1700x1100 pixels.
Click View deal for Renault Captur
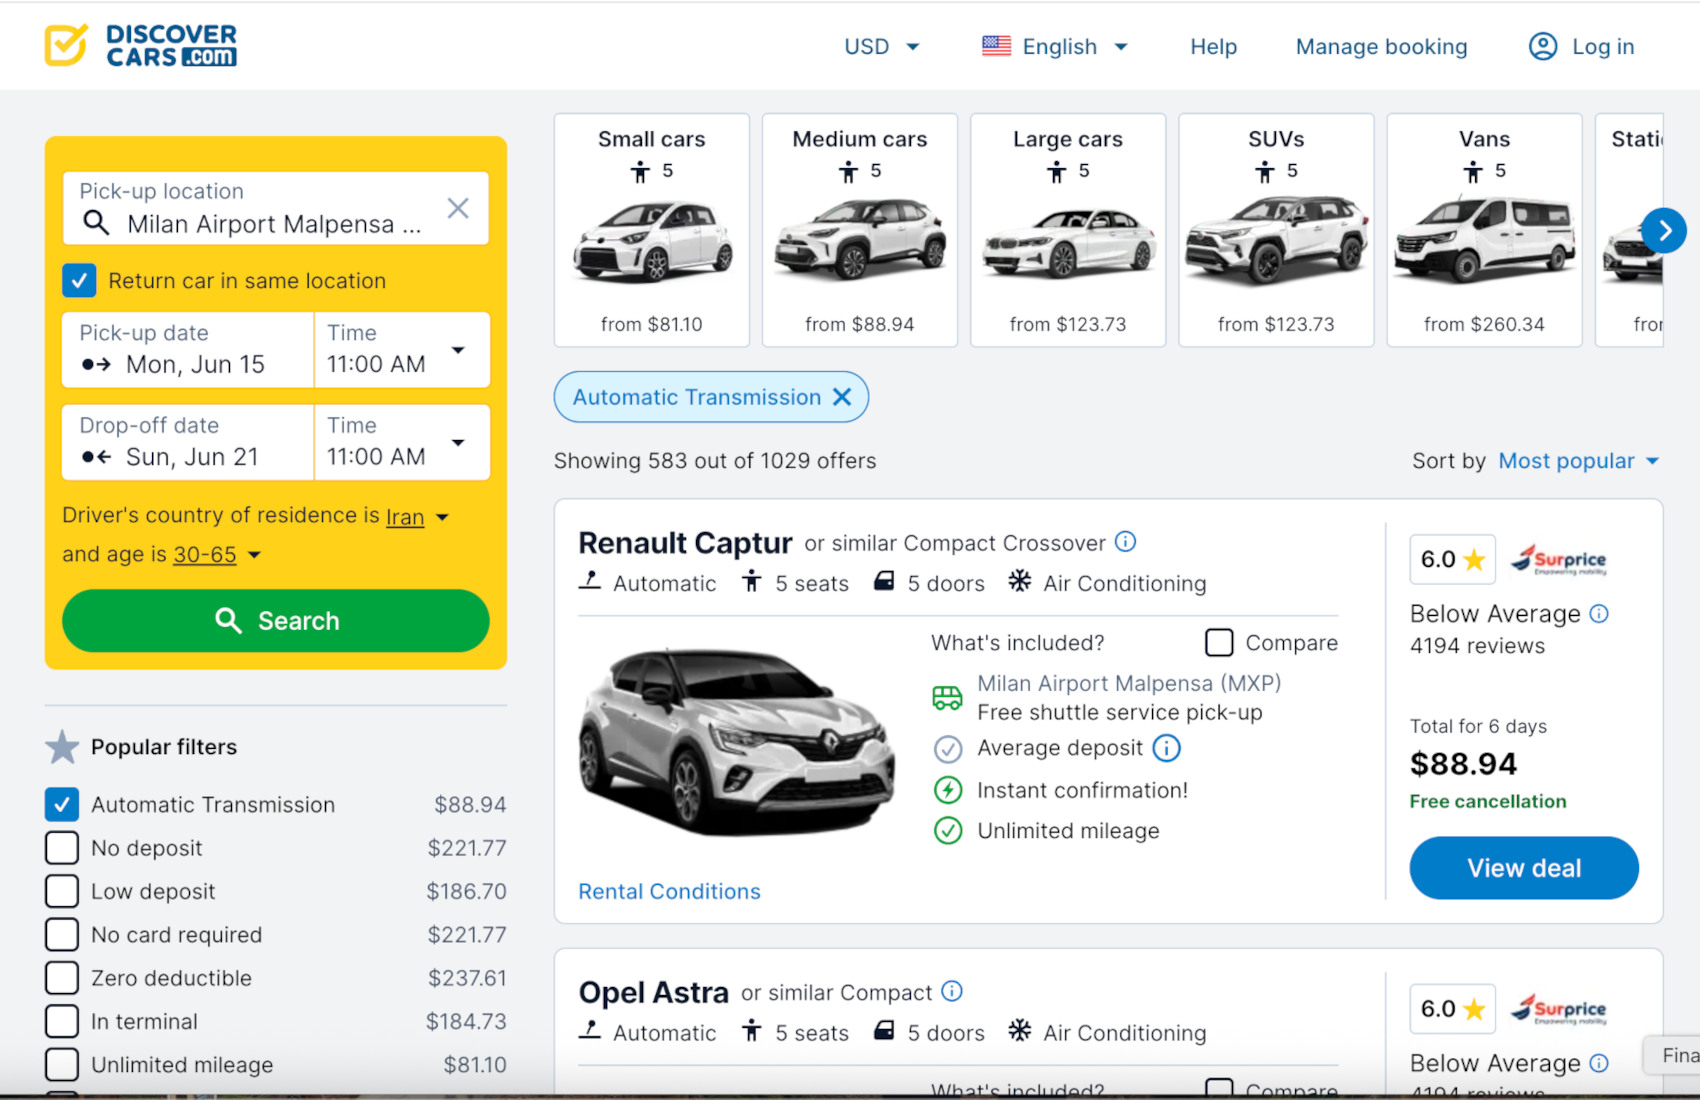(x=1524, y=868)
